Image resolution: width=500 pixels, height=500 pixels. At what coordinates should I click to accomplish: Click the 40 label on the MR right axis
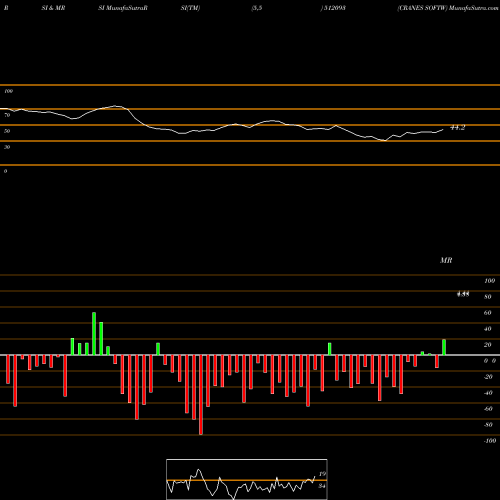(488, 329)
